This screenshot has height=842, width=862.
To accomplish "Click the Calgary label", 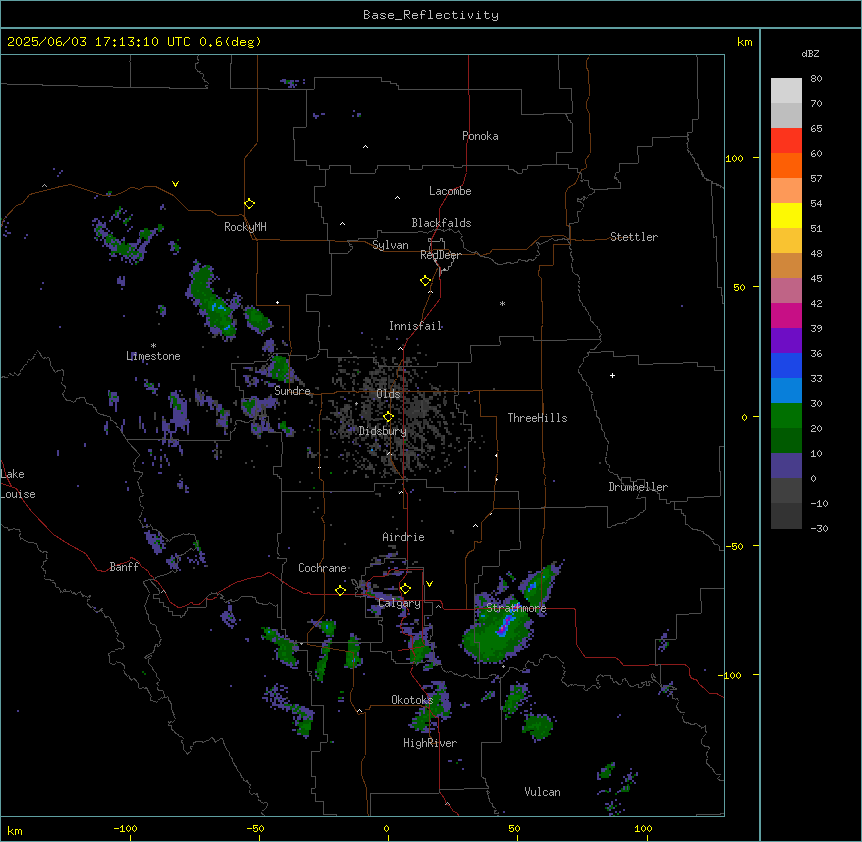I will 399,603.
